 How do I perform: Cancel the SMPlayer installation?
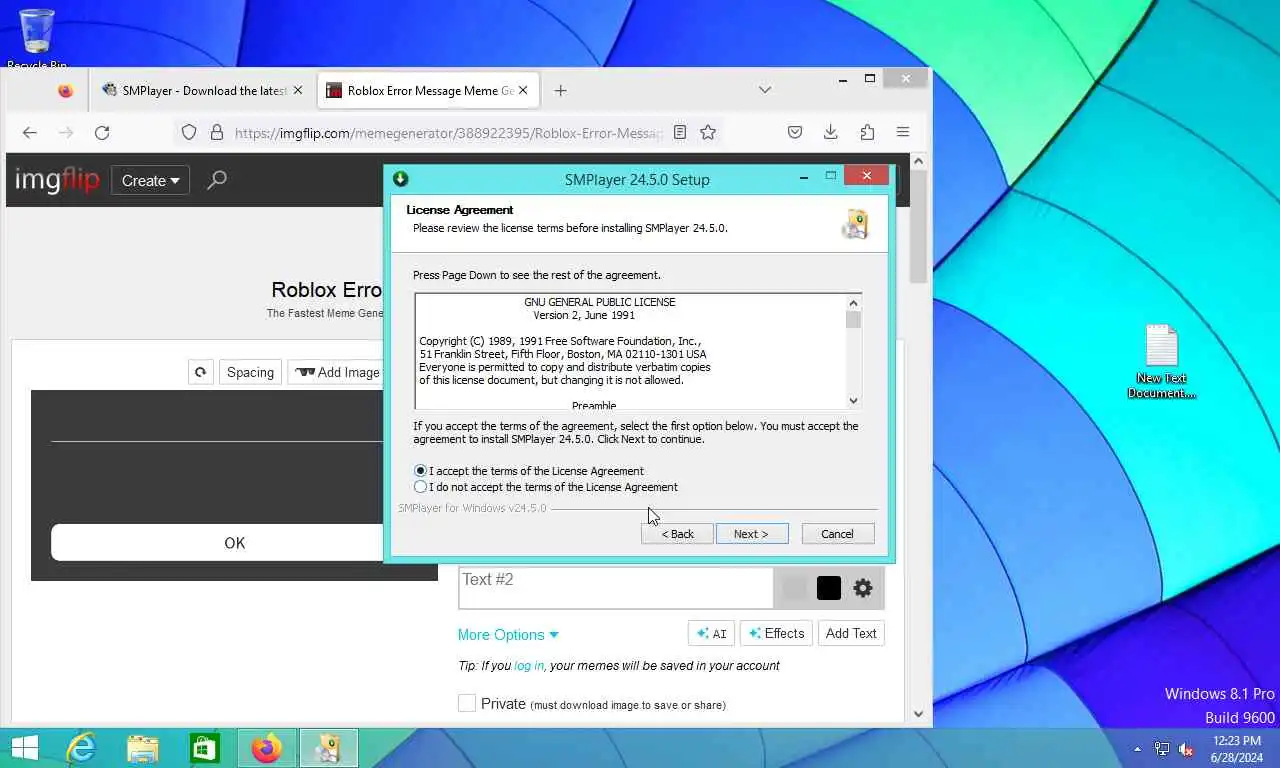point(838,534)
